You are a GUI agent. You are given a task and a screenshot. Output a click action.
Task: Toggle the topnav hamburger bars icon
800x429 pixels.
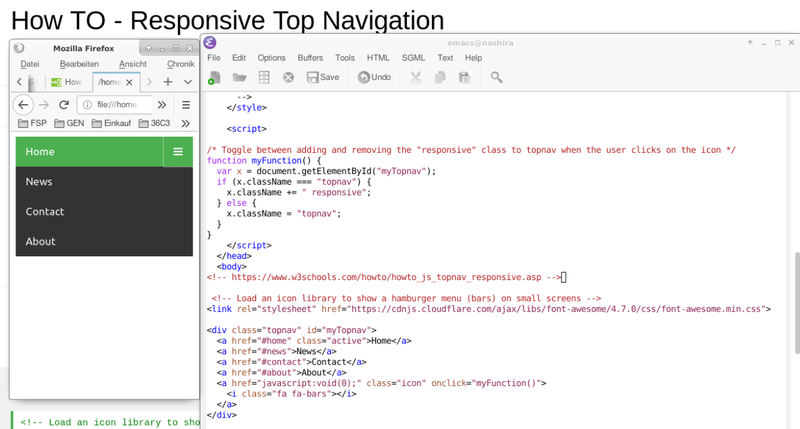point(178,152)
